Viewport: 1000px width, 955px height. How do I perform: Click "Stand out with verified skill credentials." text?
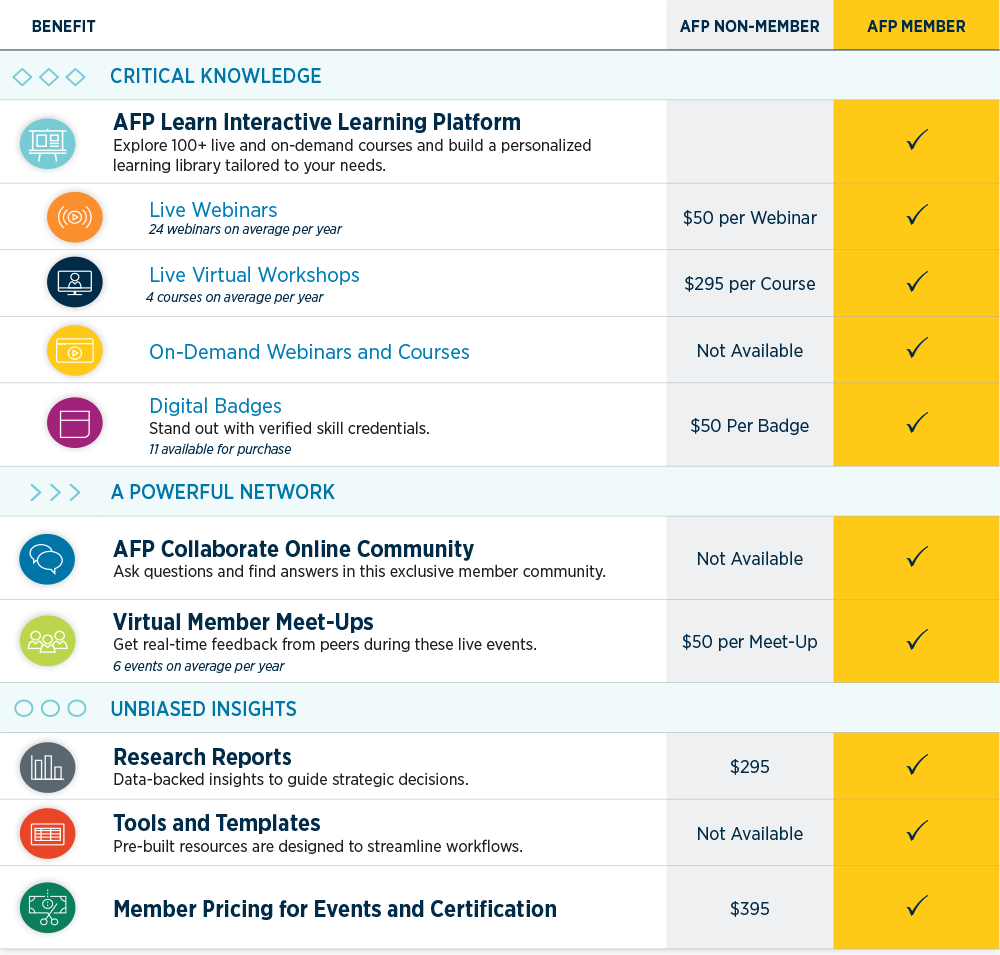pos(290,429)
